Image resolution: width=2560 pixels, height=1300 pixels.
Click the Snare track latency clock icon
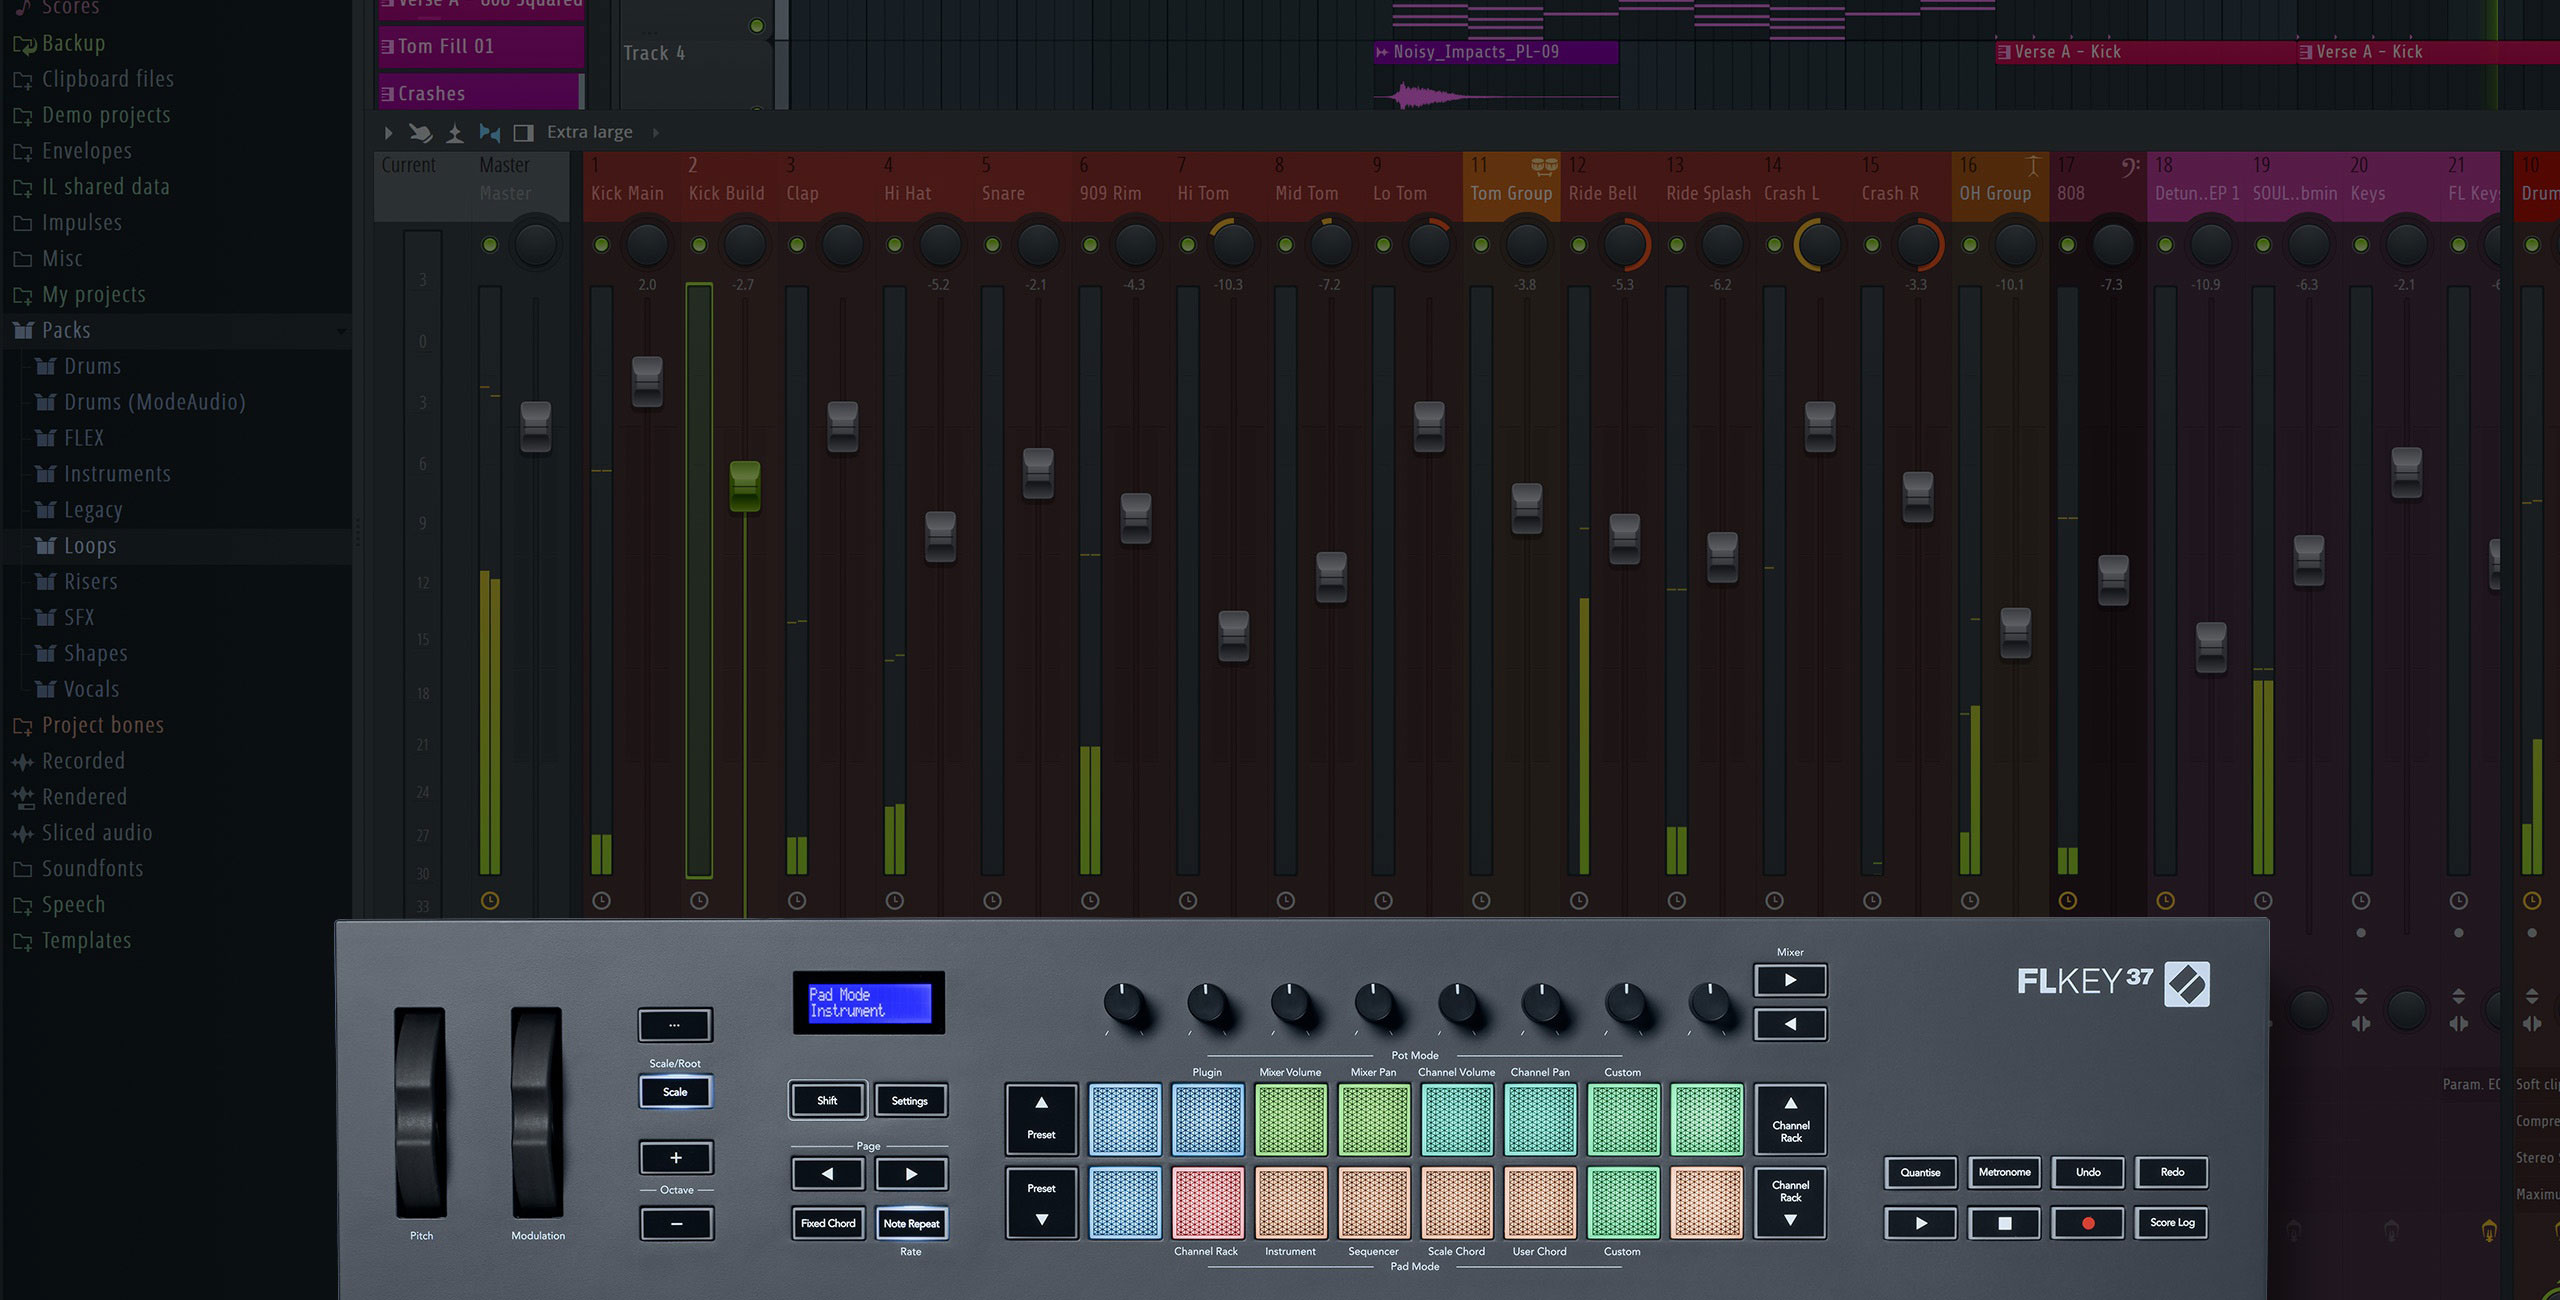(x=992, y=901)
